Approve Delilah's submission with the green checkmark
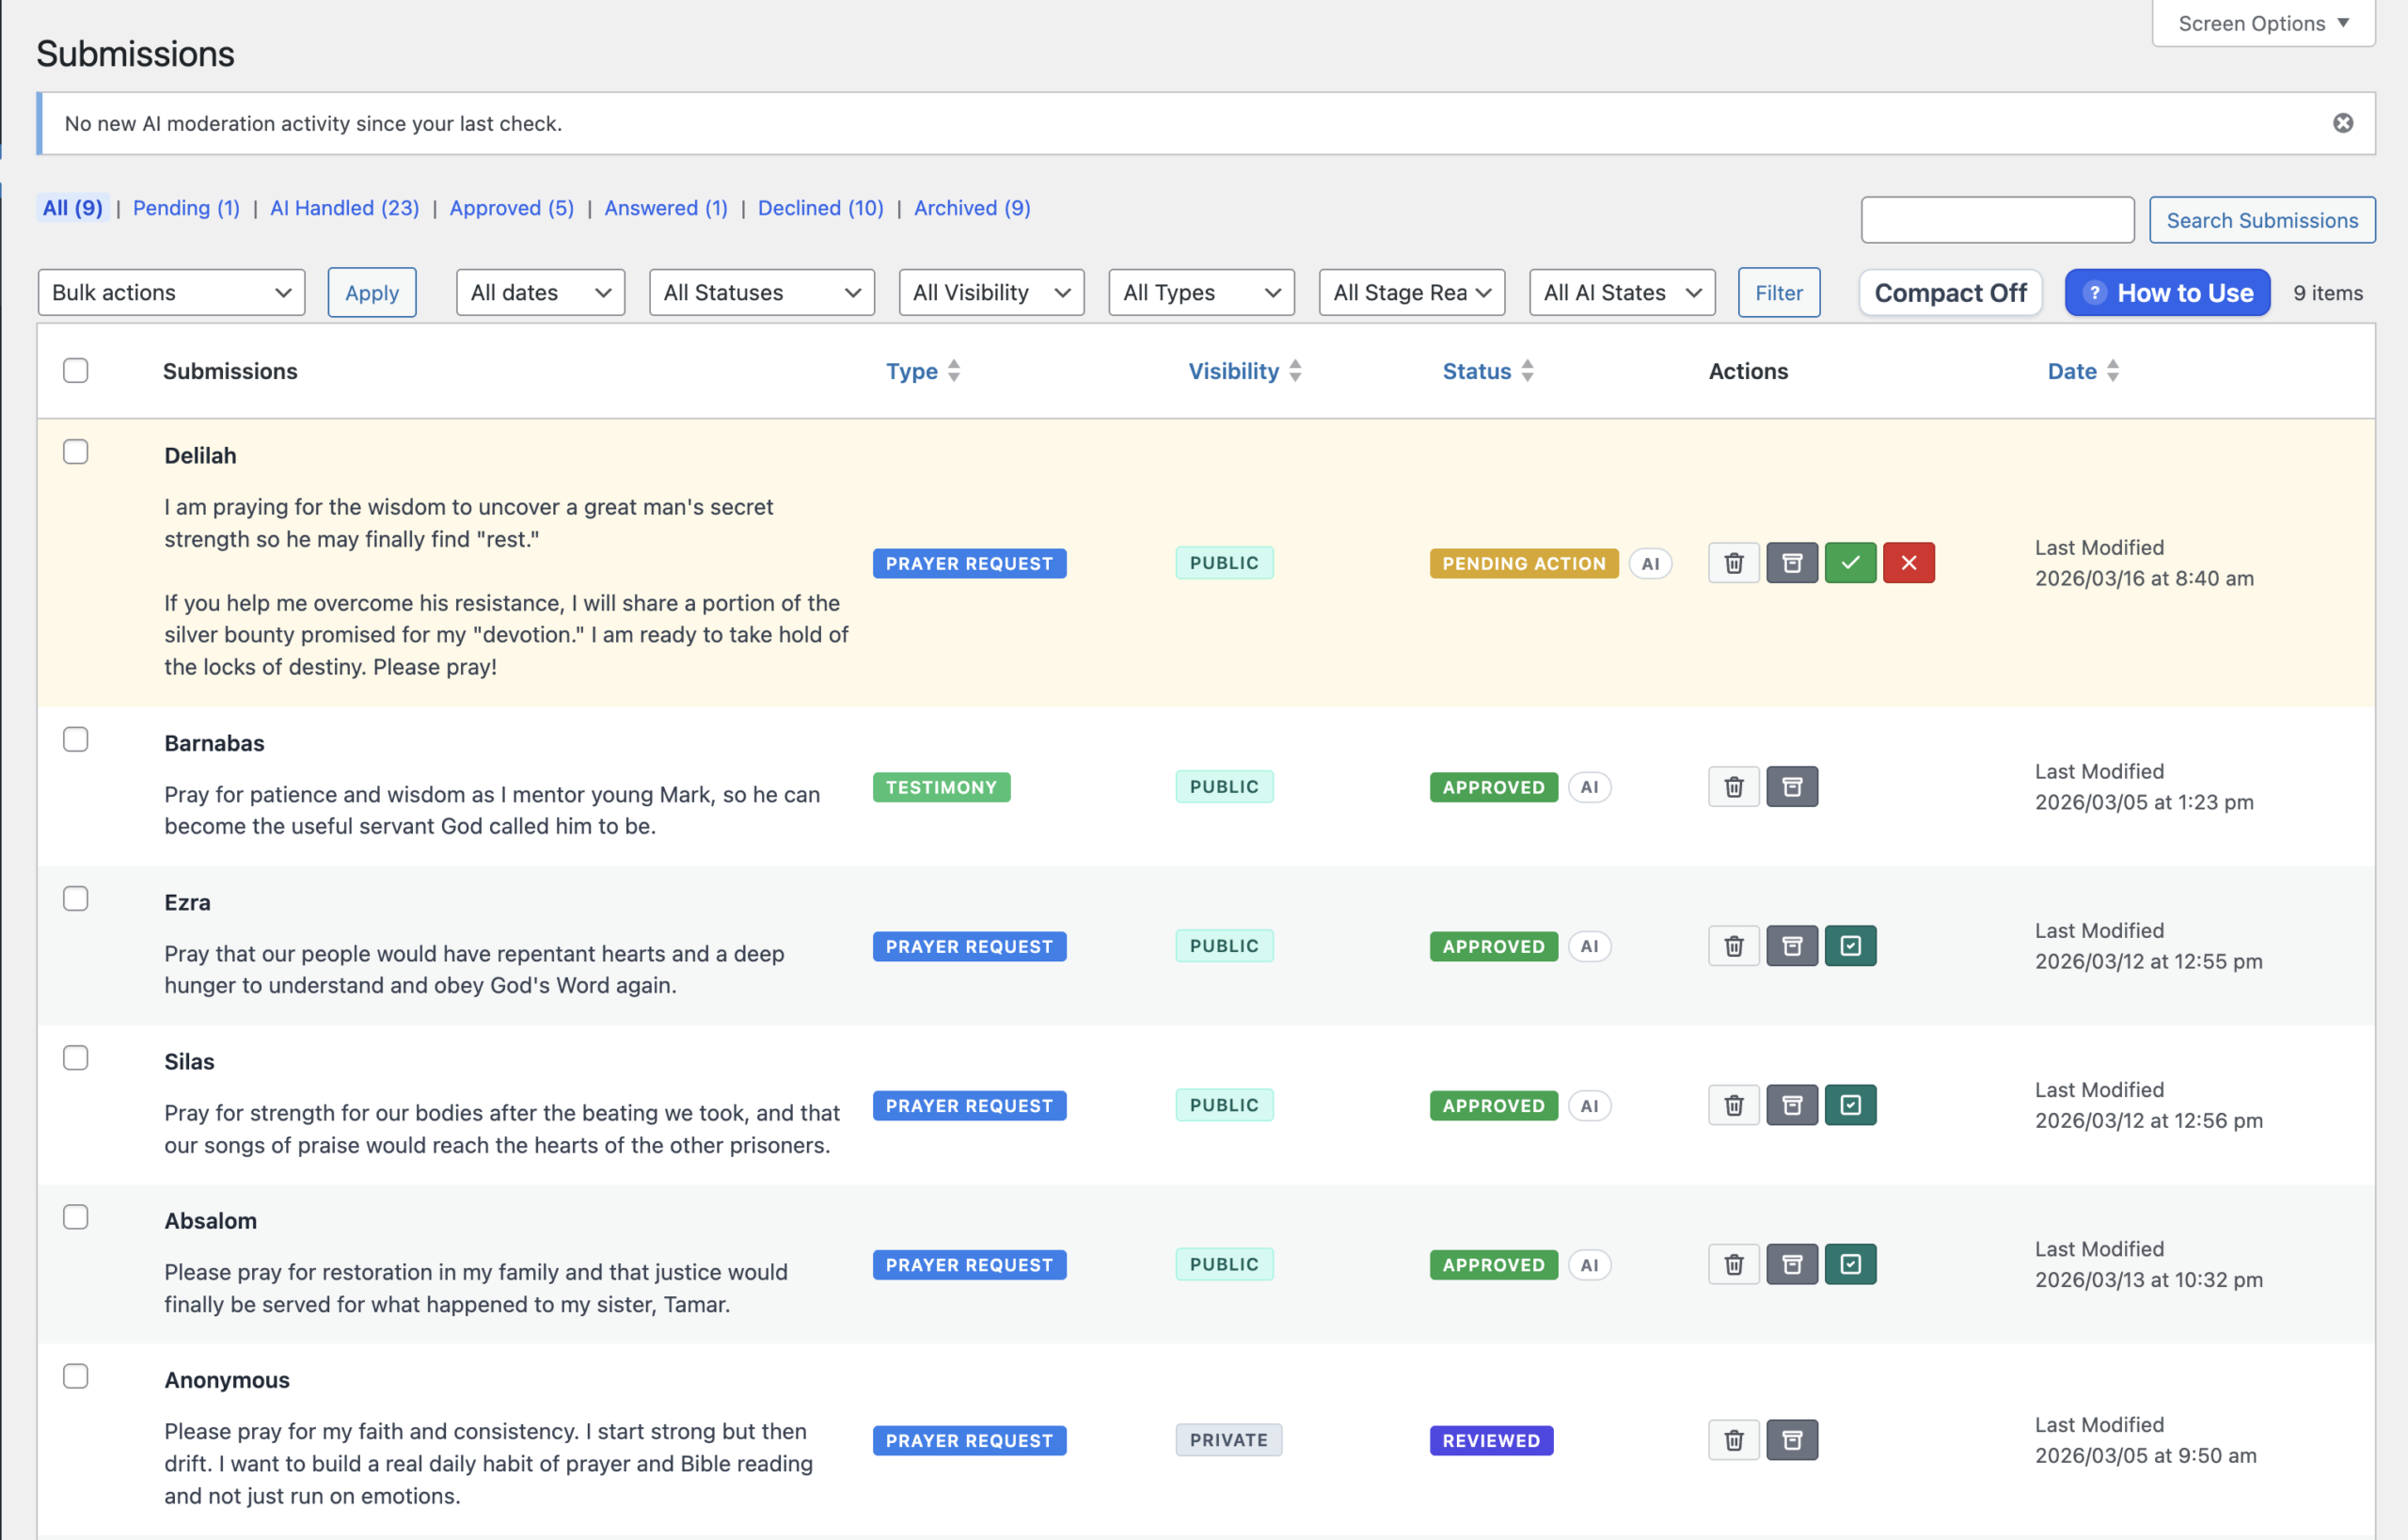2408x1540 pixels. pyautogui.click(x=1850, y=563)
